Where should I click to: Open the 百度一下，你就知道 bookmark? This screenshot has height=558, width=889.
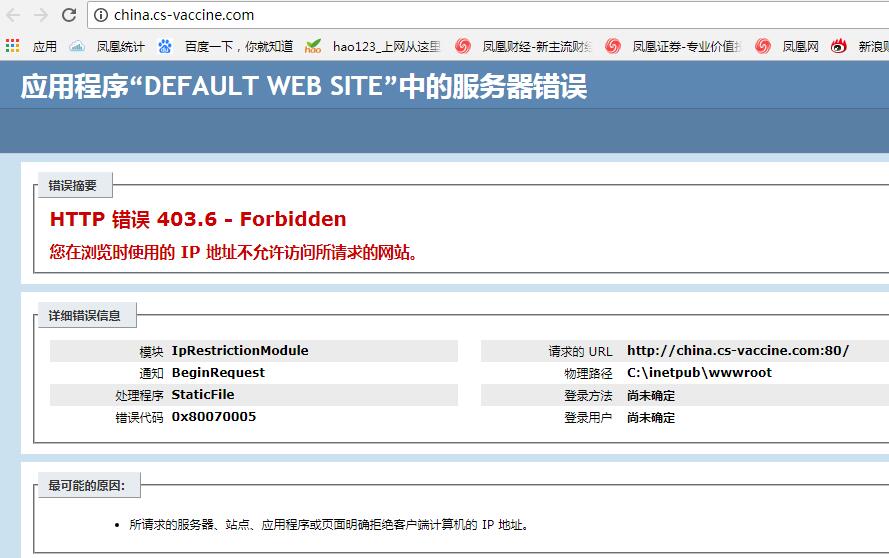[x=239, y=46]
